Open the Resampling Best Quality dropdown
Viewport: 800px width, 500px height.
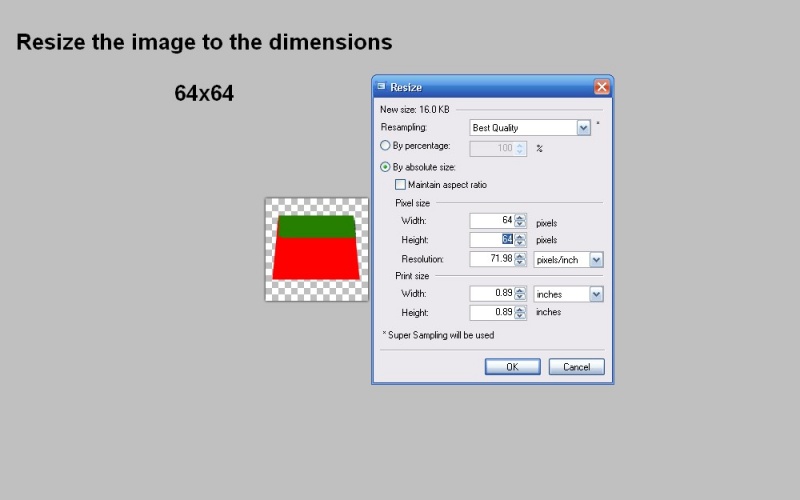tap(584, 128)
